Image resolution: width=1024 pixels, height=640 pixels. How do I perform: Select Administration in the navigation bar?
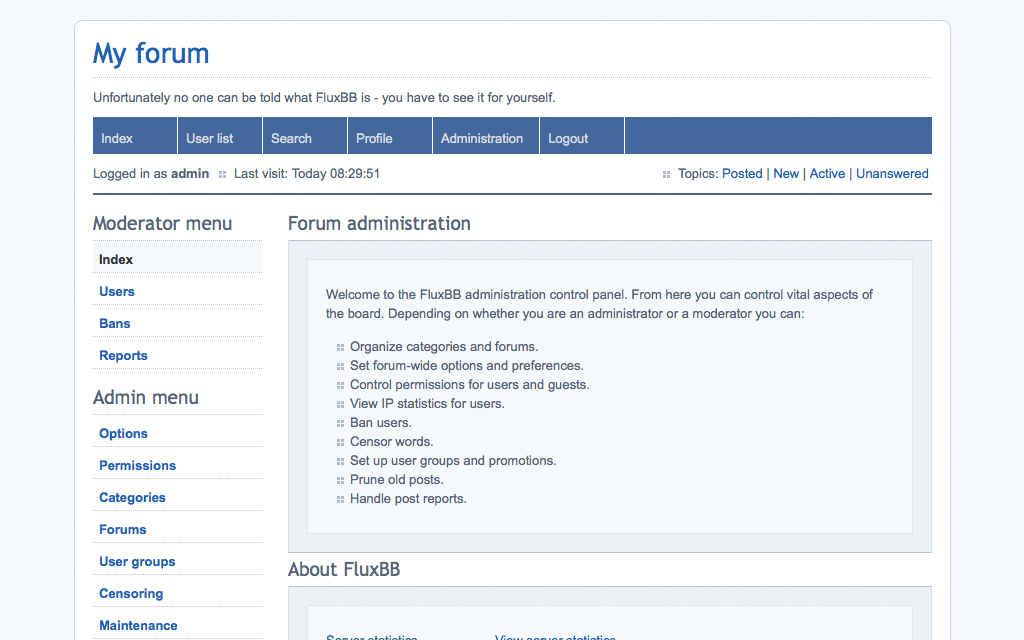[x=482, y=138]
